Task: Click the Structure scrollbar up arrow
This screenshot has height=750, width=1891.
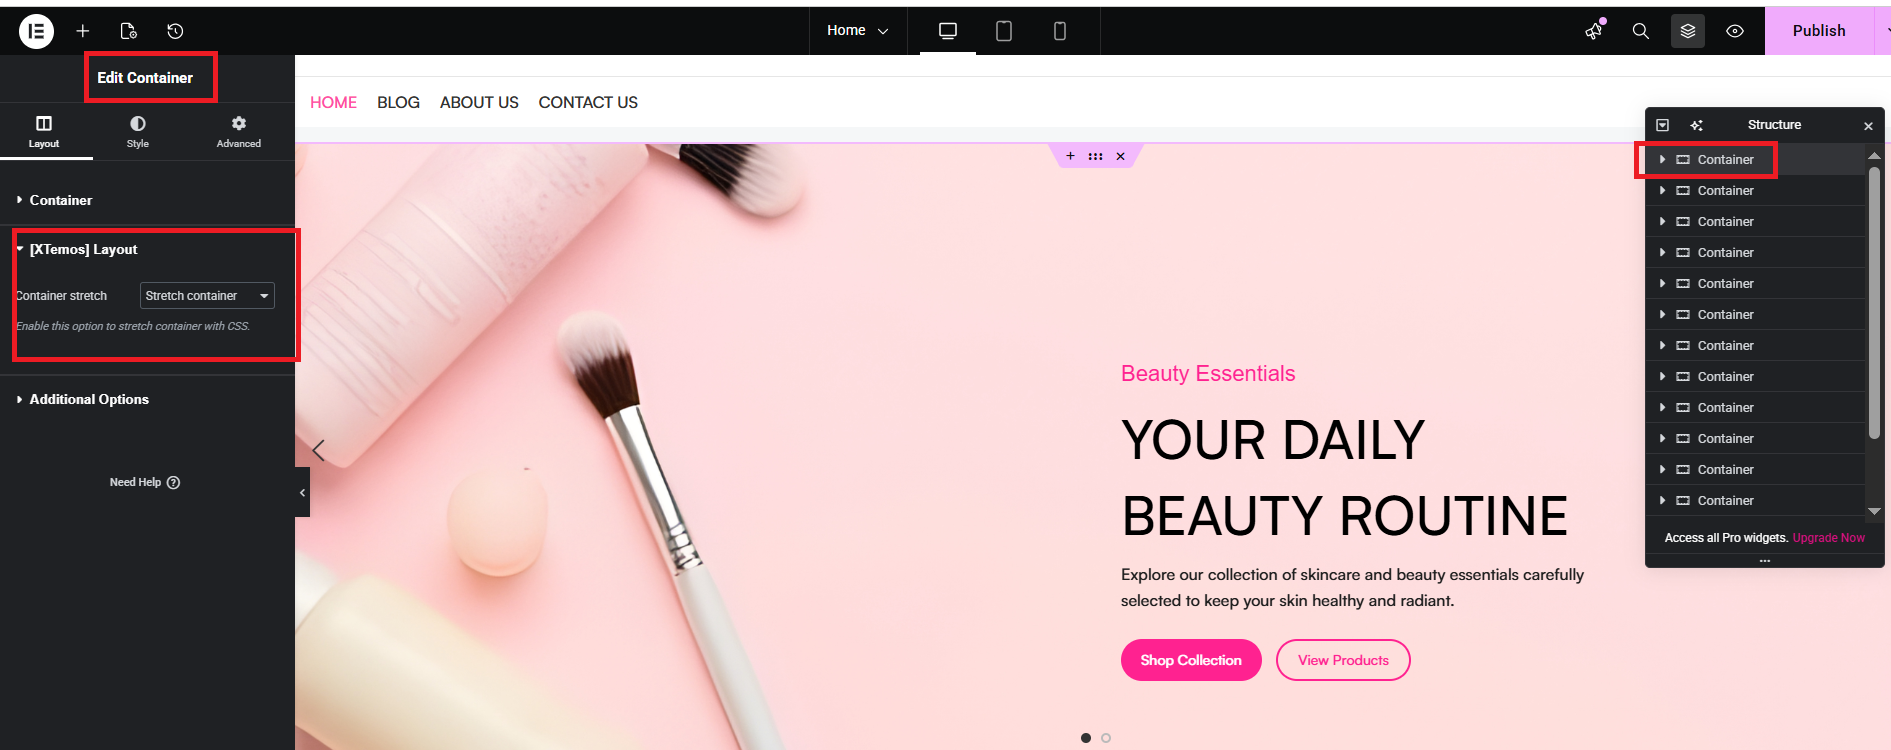Action: point(1875,156)
